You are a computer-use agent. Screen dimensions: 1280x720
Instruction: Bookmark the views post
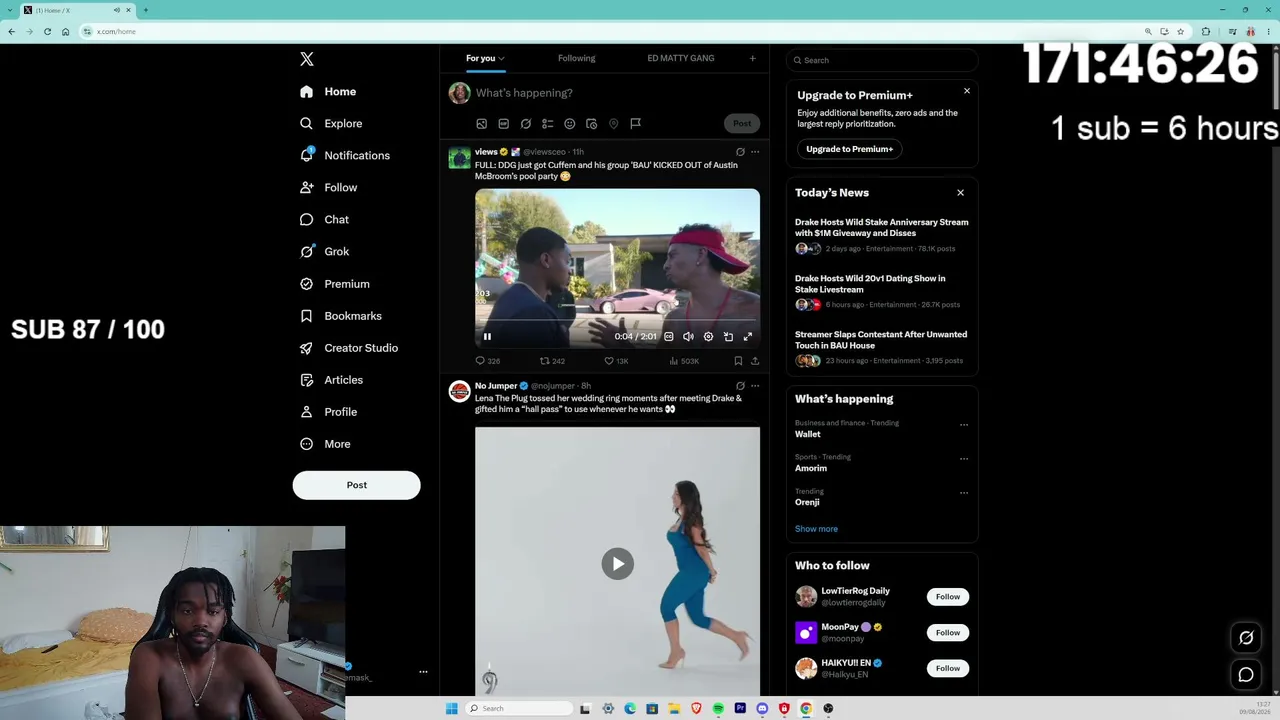click(738, 361)
